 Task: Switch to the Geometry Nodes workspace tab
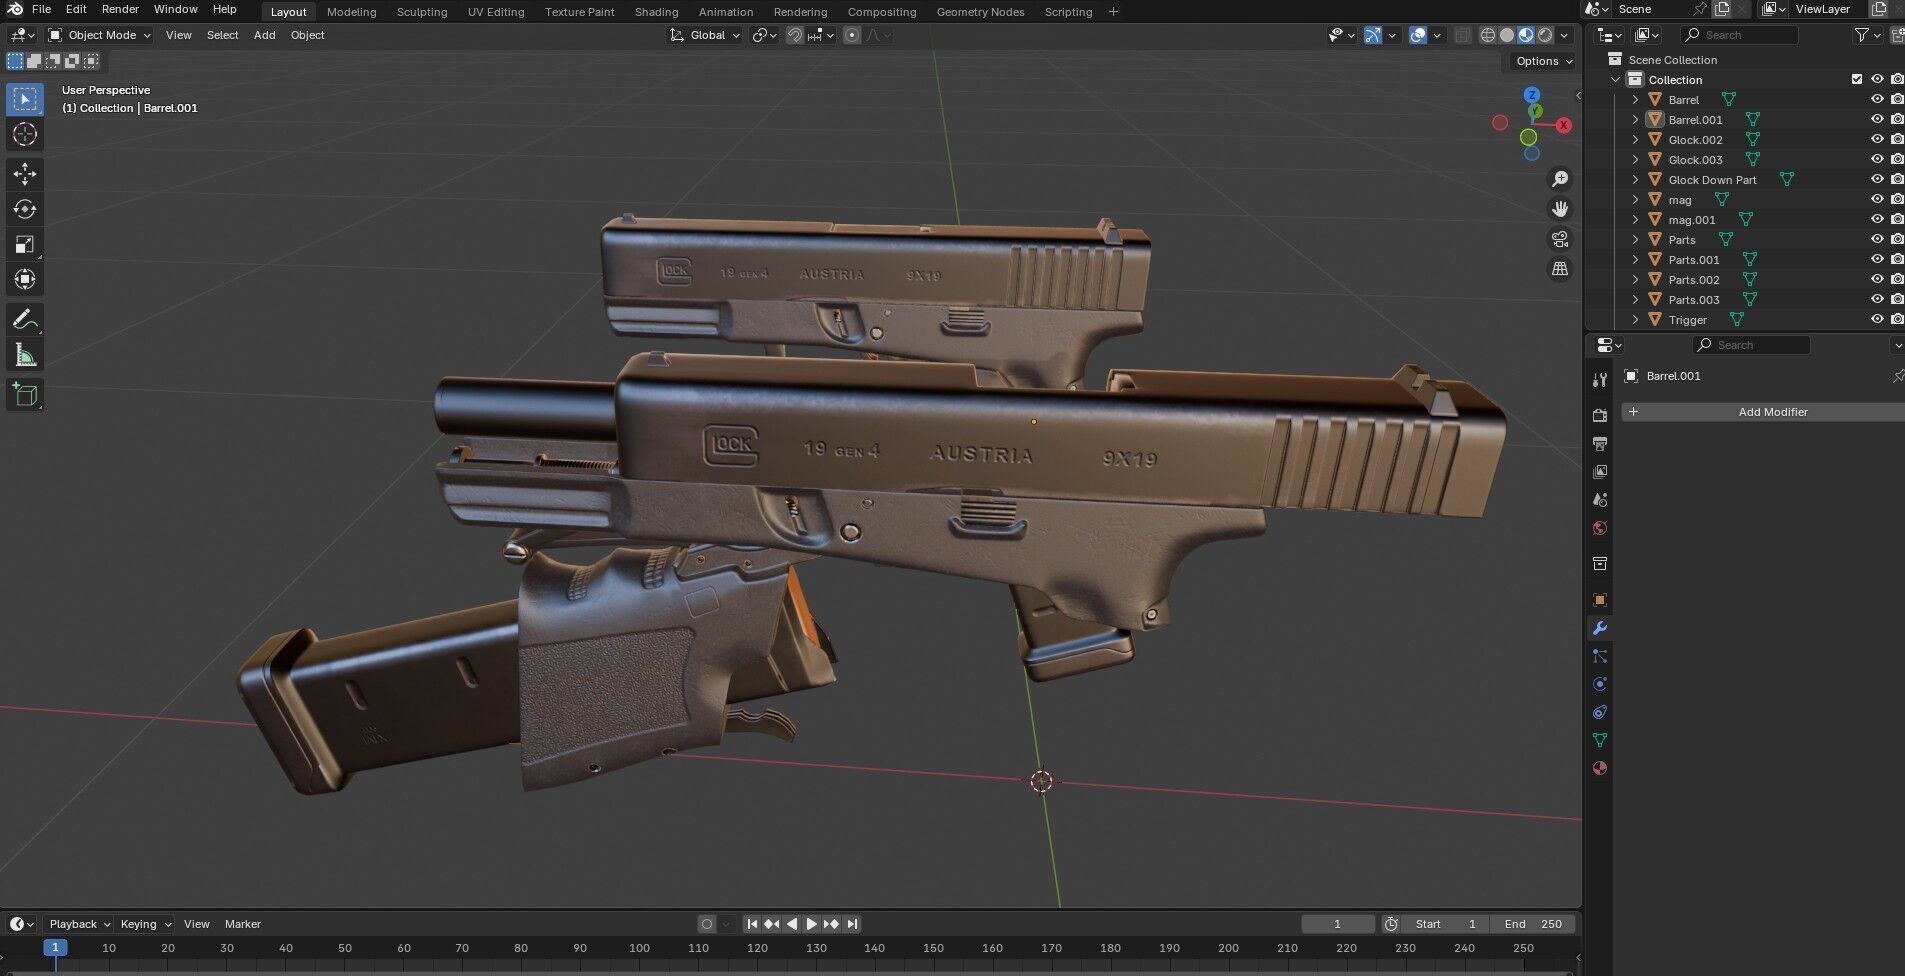pos(980,12)
